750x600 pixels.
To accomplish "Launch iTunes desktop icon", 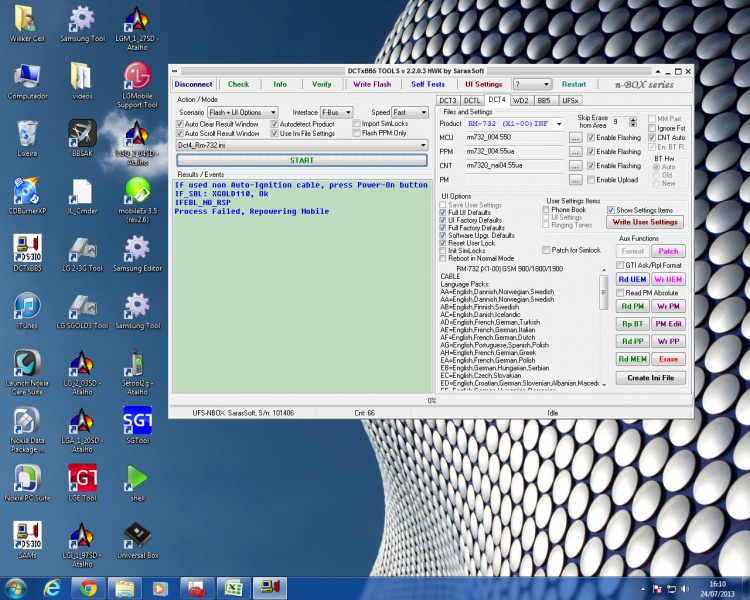I will point(27,311).
